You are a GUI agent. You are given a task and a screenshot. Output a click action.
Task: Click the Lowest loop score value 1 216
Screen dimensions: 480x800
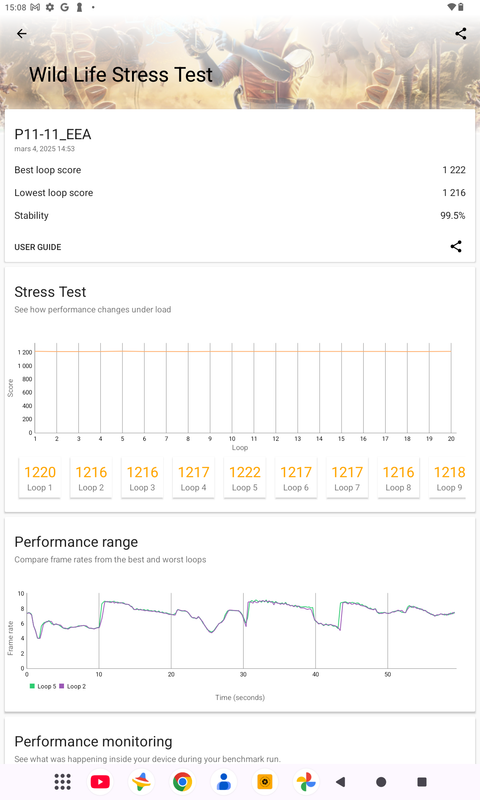(x=454, y=193)
